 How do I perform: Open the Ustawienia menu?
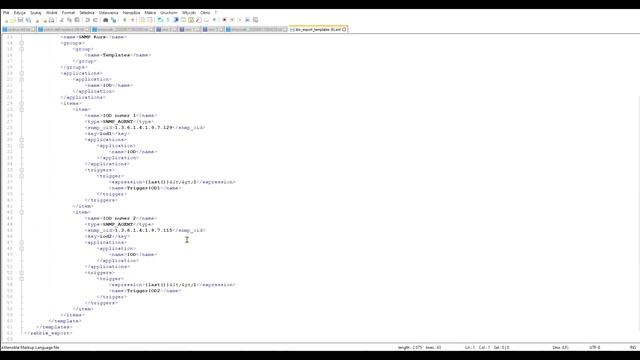108,13
